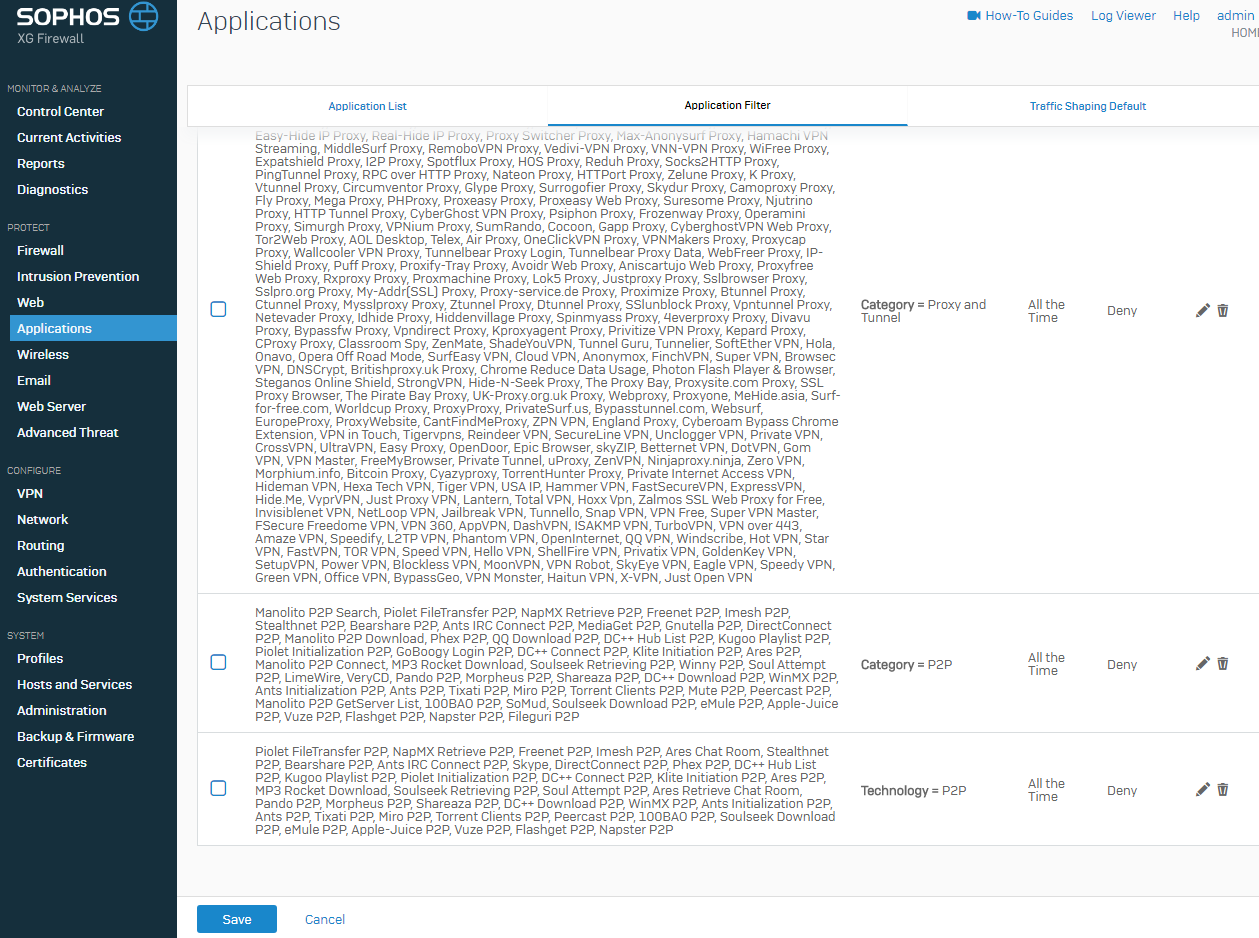Click 'Category = Proxy and Tunnel' text

pos(924,311)
